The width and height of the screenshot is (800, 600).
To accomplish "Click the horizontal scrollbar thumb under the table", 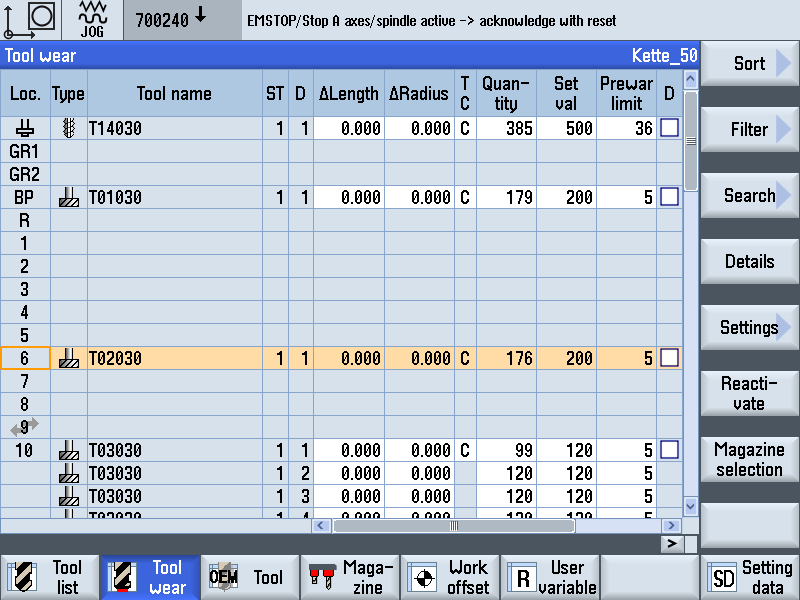I will [453, 525].
